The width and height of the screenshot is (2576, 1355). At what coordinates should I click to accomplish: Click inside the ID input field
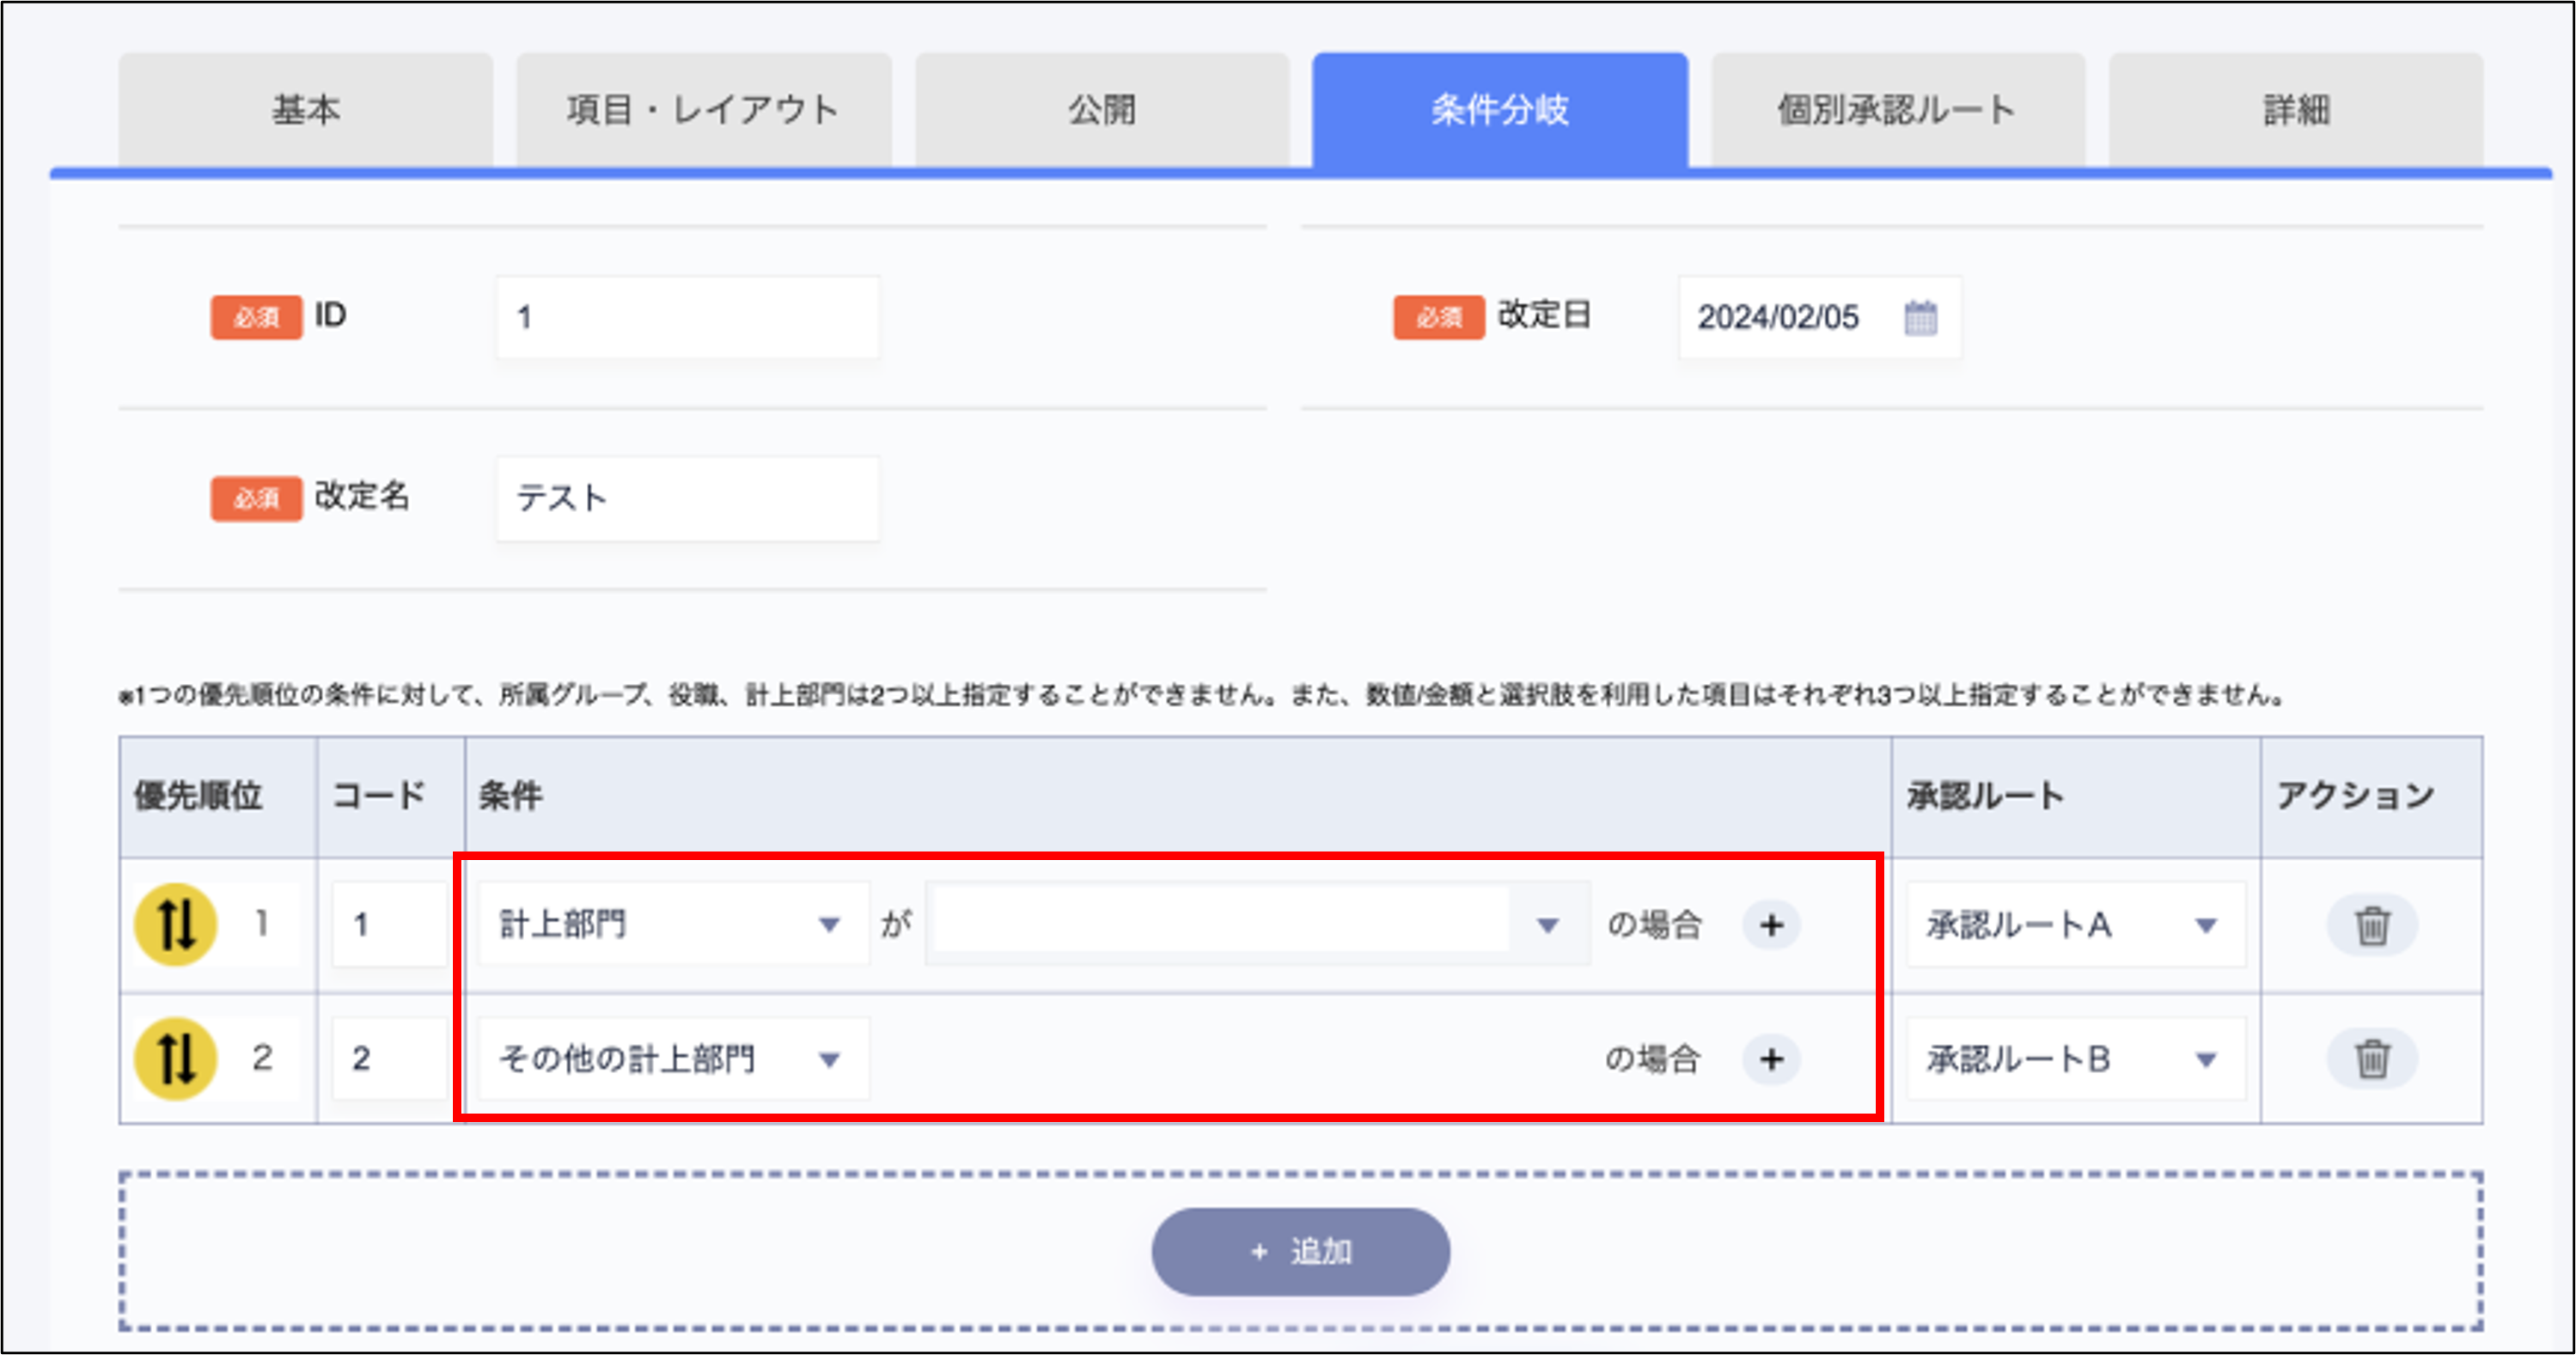pyautogui.click(x=686, y=315)
